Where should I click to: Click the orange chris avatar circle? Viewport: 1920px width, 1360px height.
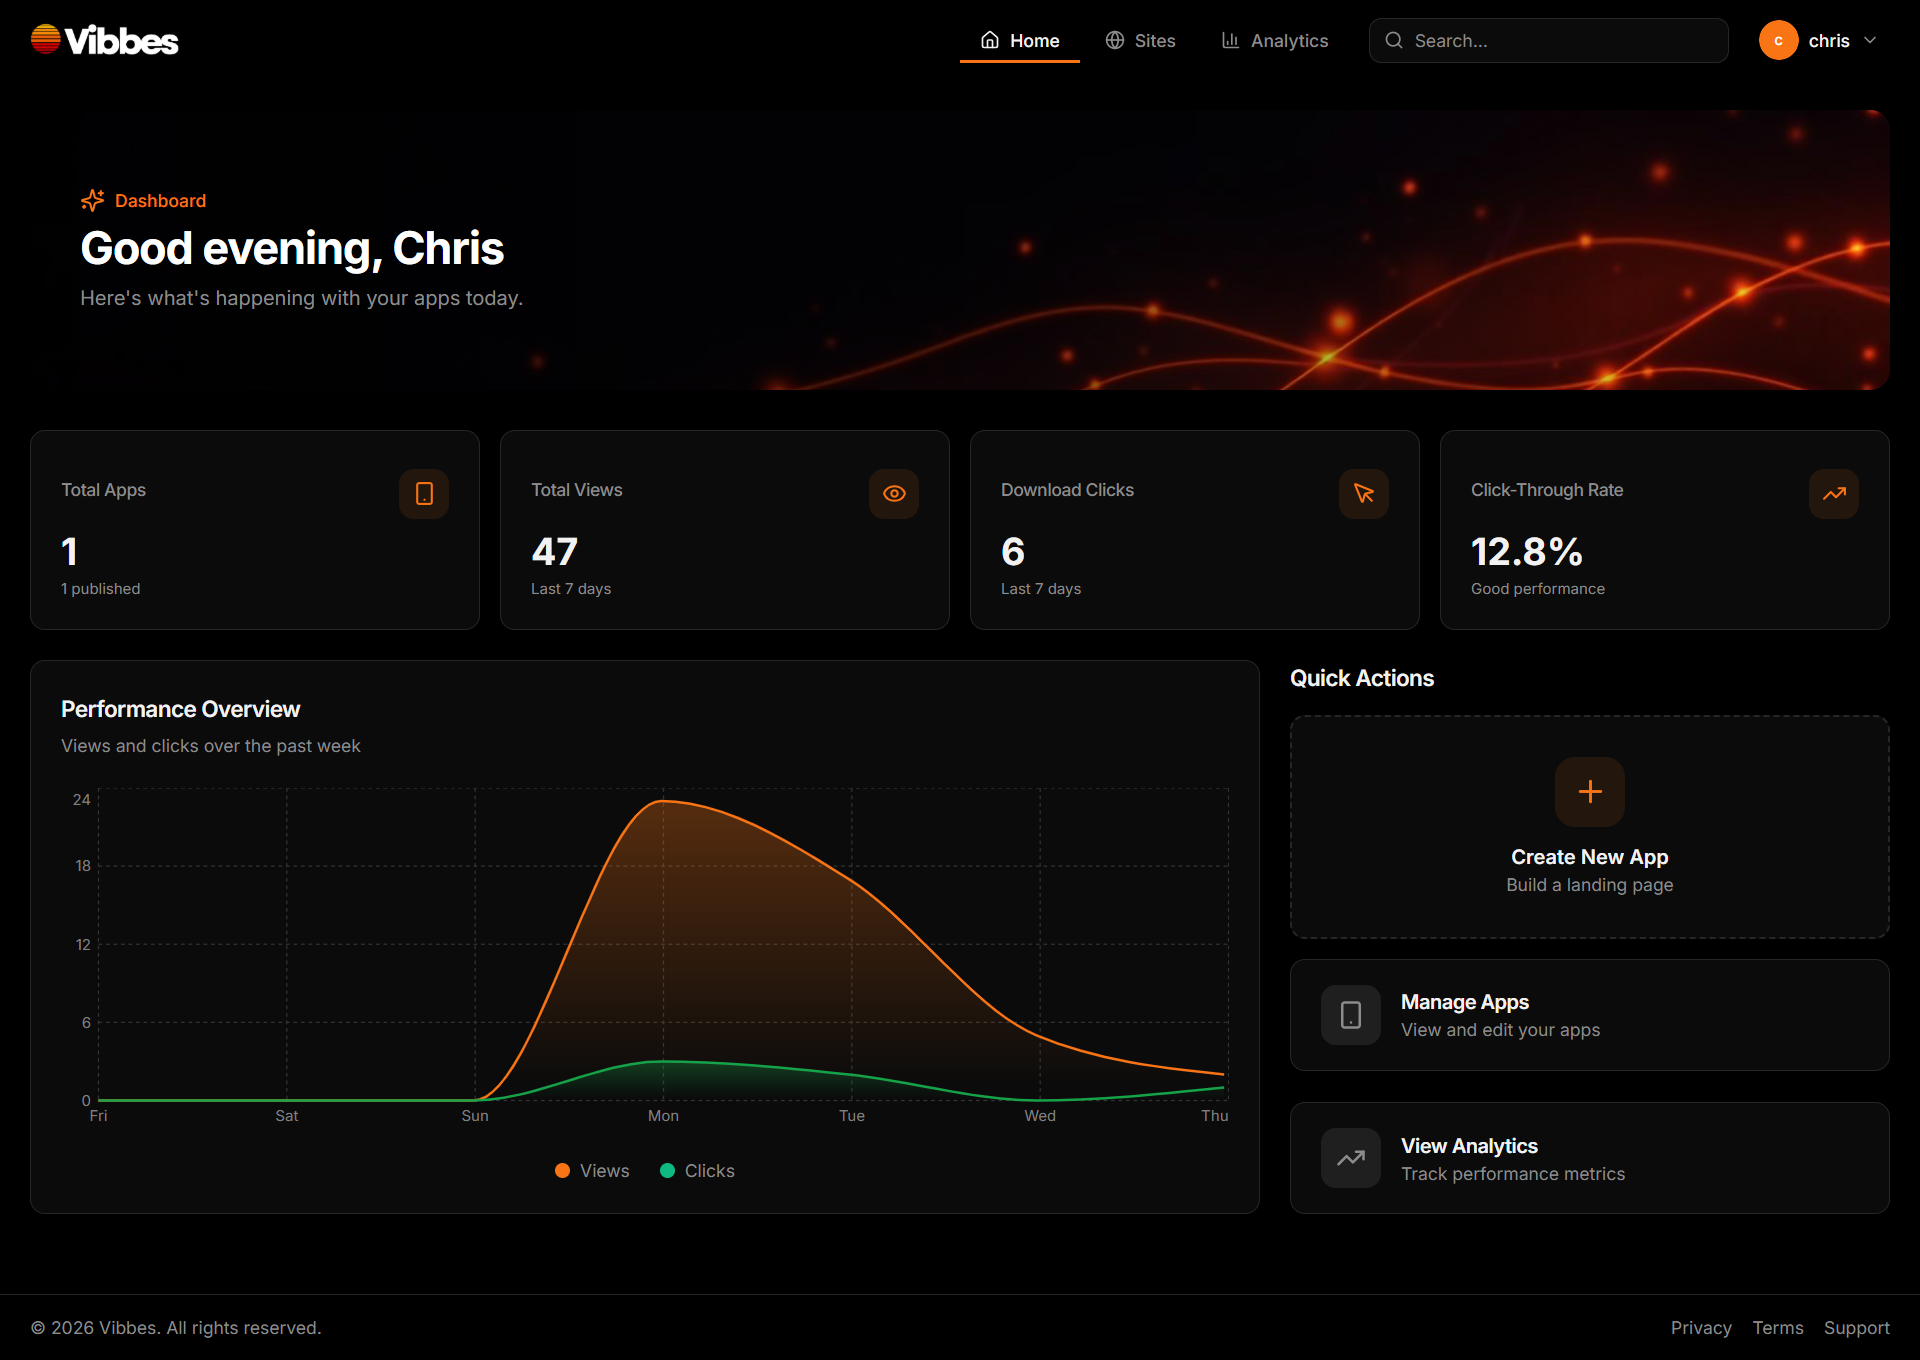coord(1778,40)
